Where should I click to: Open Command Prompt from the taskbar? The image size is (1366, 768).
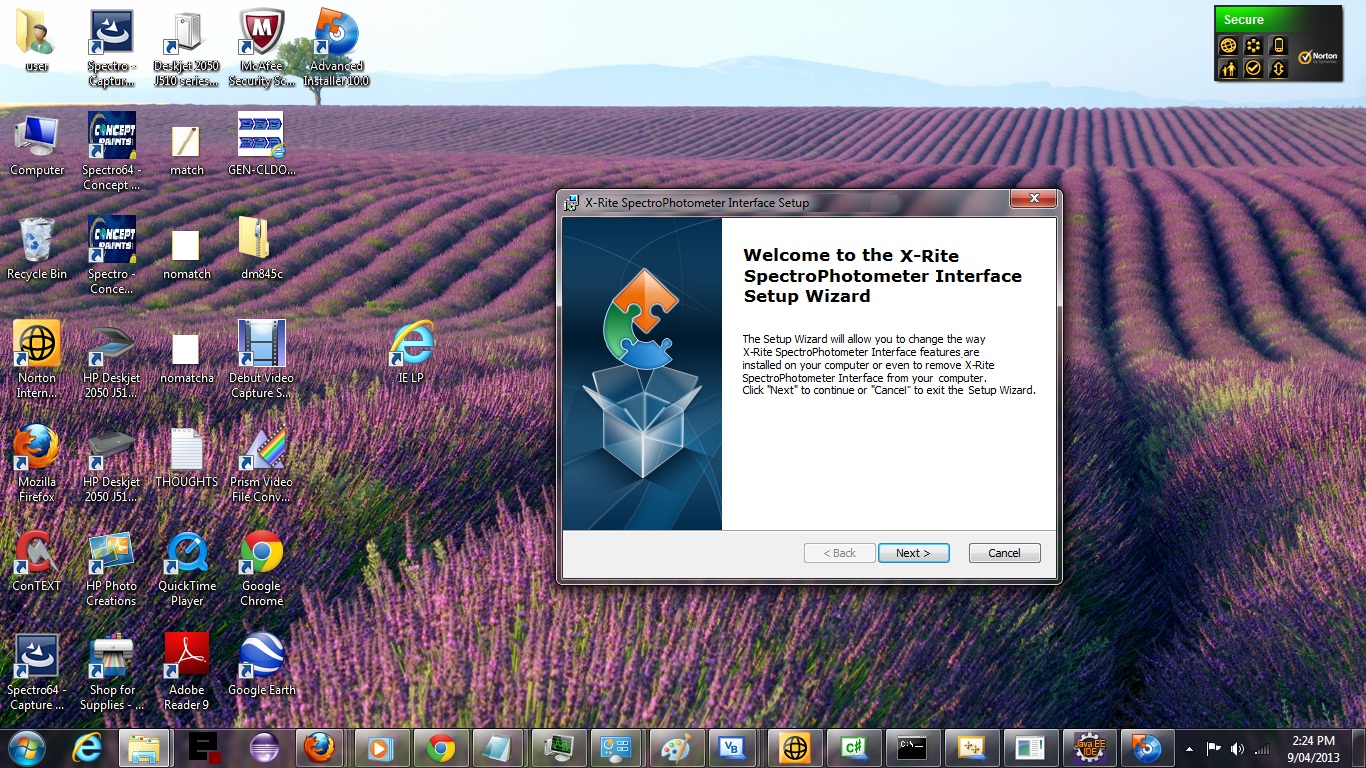[x=912, y=747]
